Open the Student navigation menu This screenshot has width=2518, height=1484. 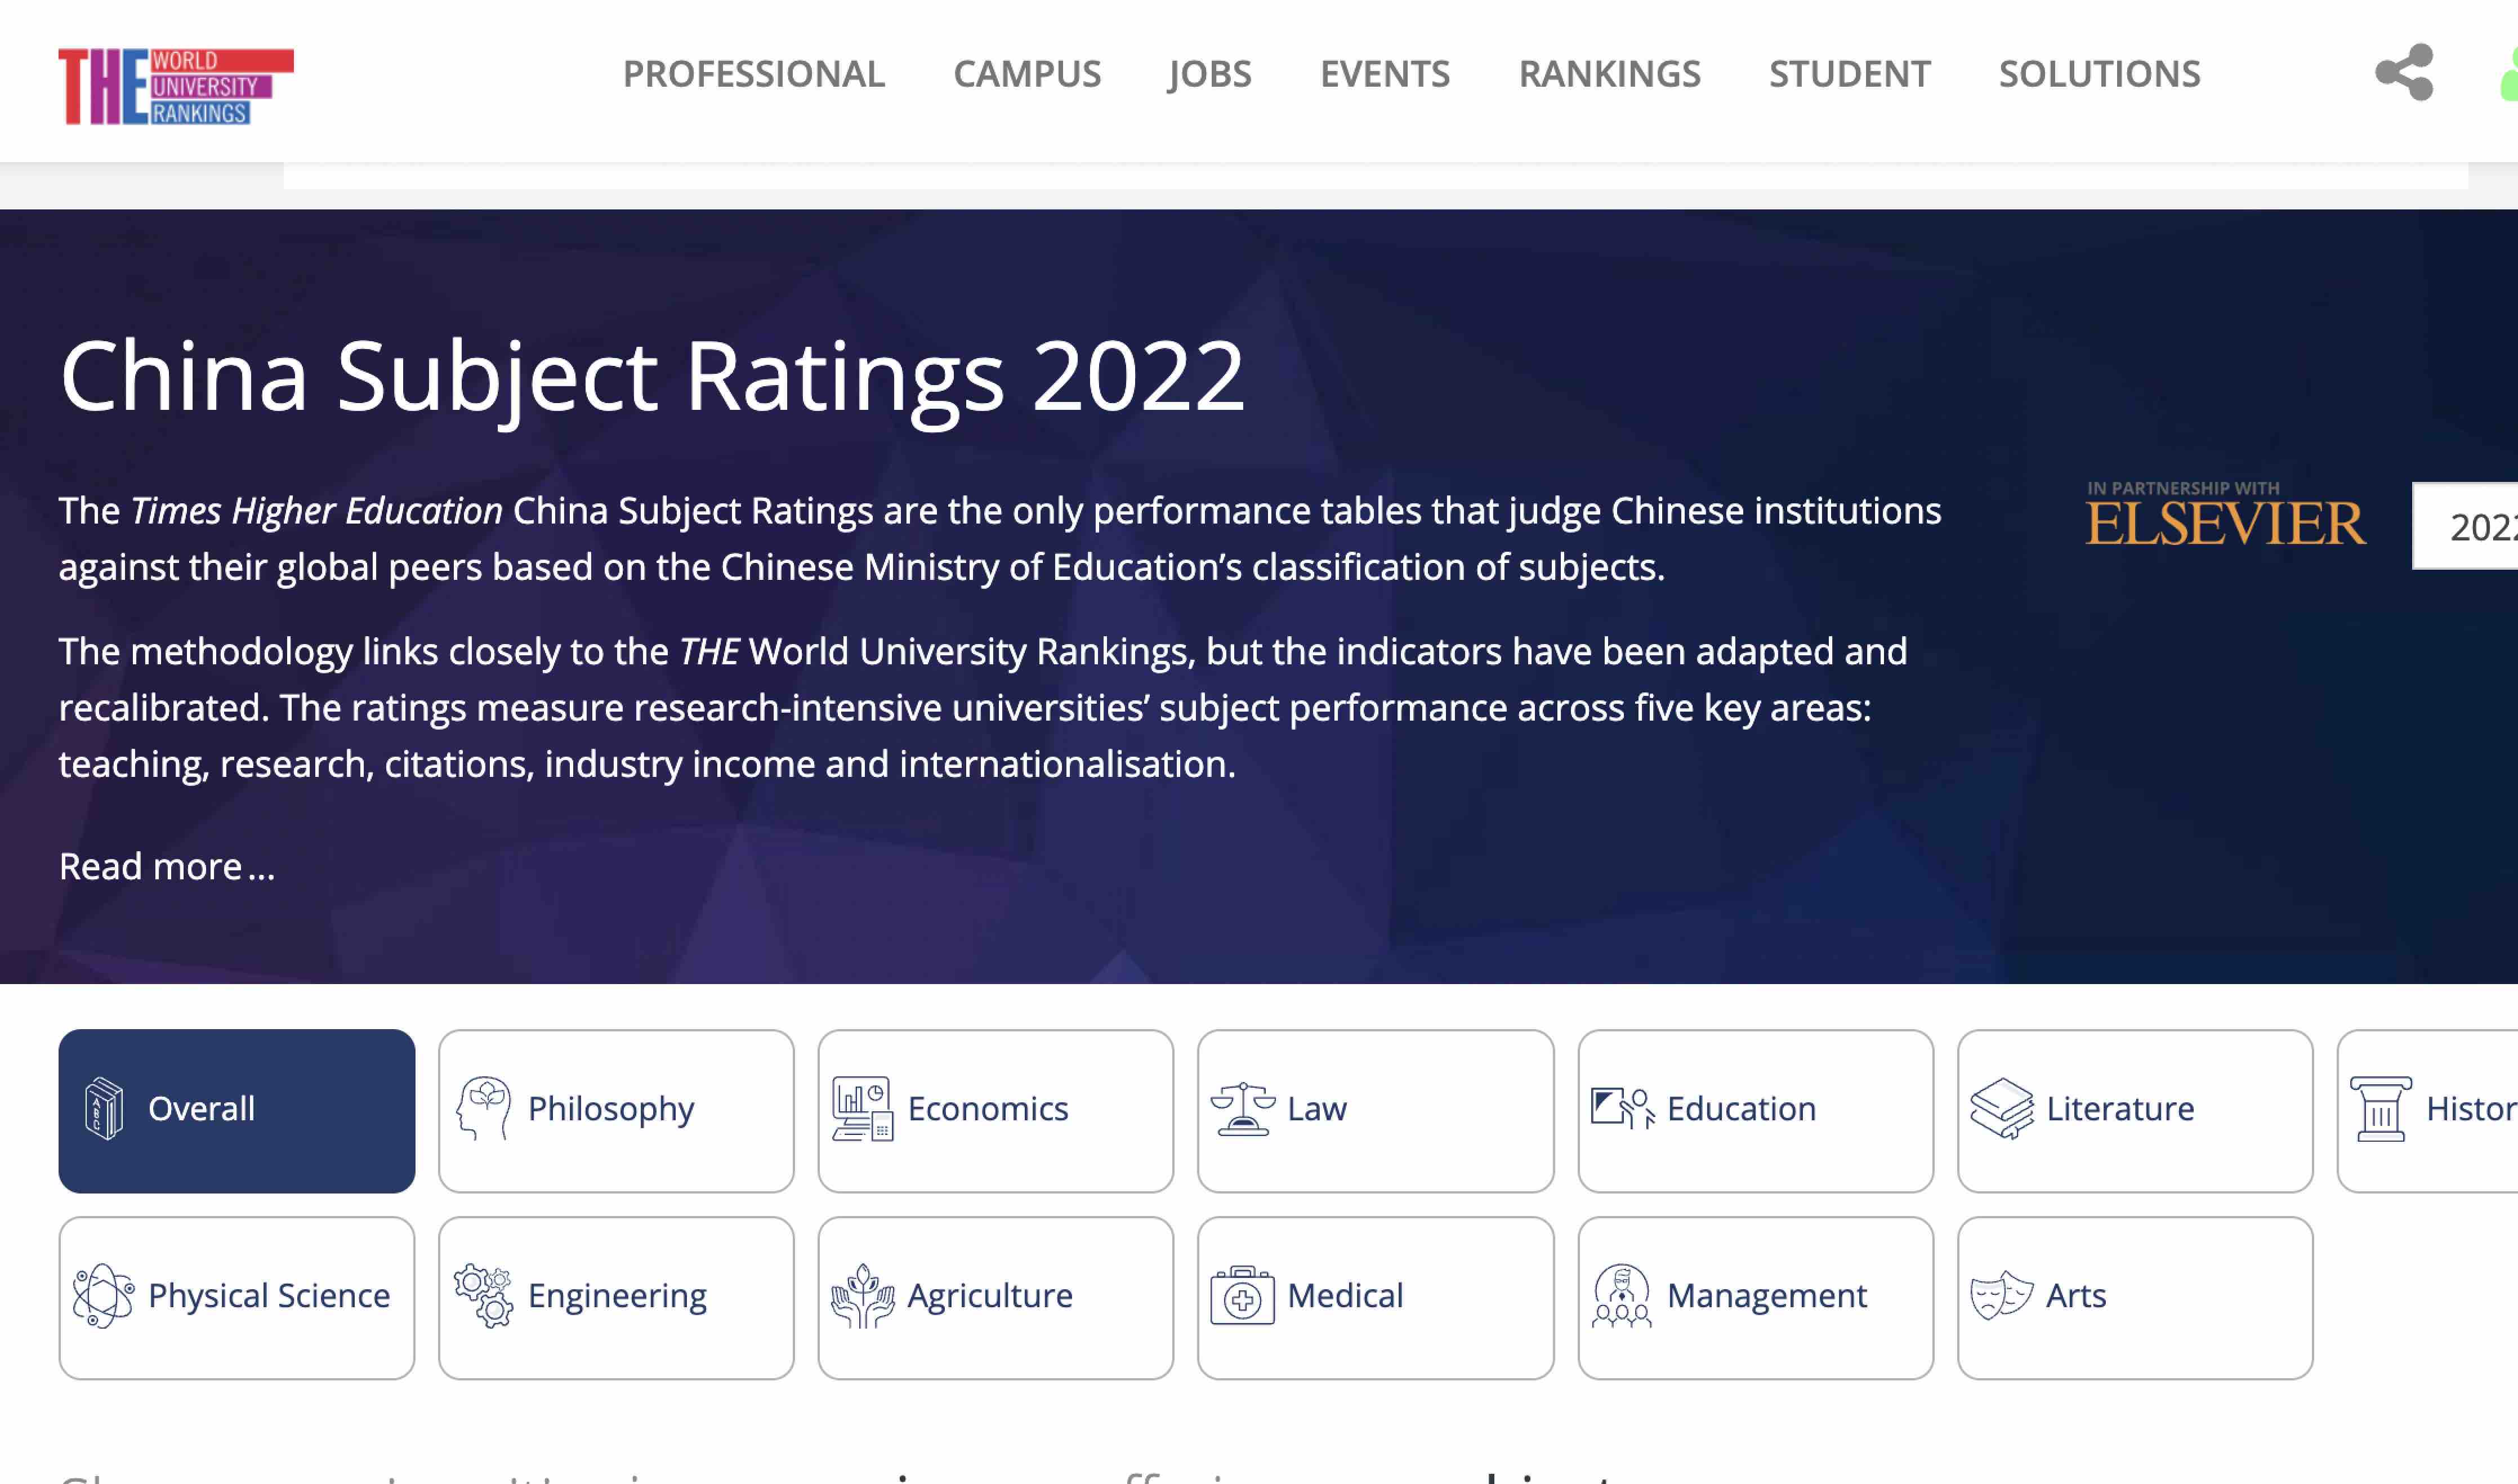[x=1849, y=74]
